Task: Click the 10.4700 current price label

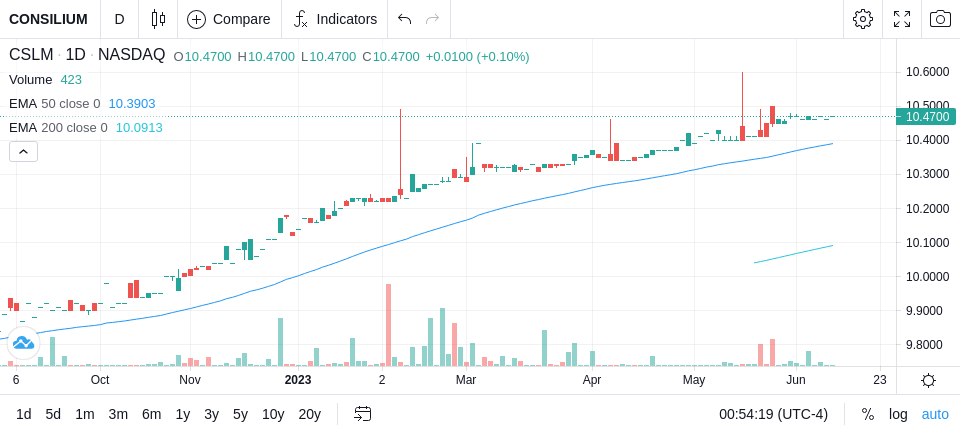Action: coord(926,116)
